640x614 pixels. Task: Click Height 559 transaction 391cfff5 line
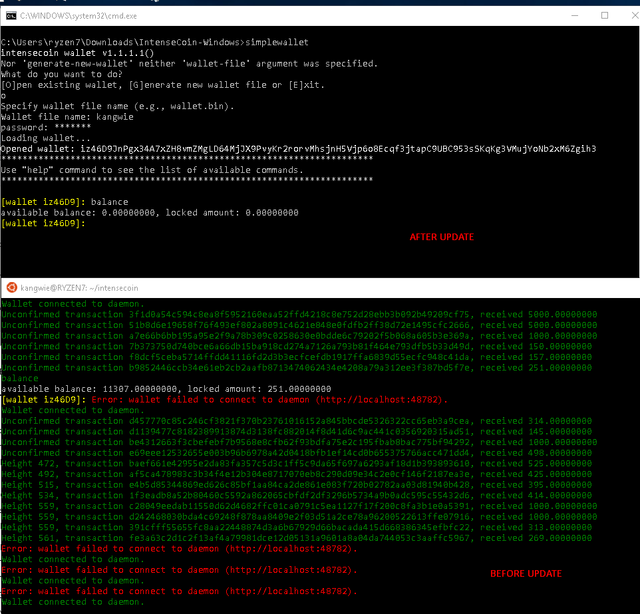(296, 527)
